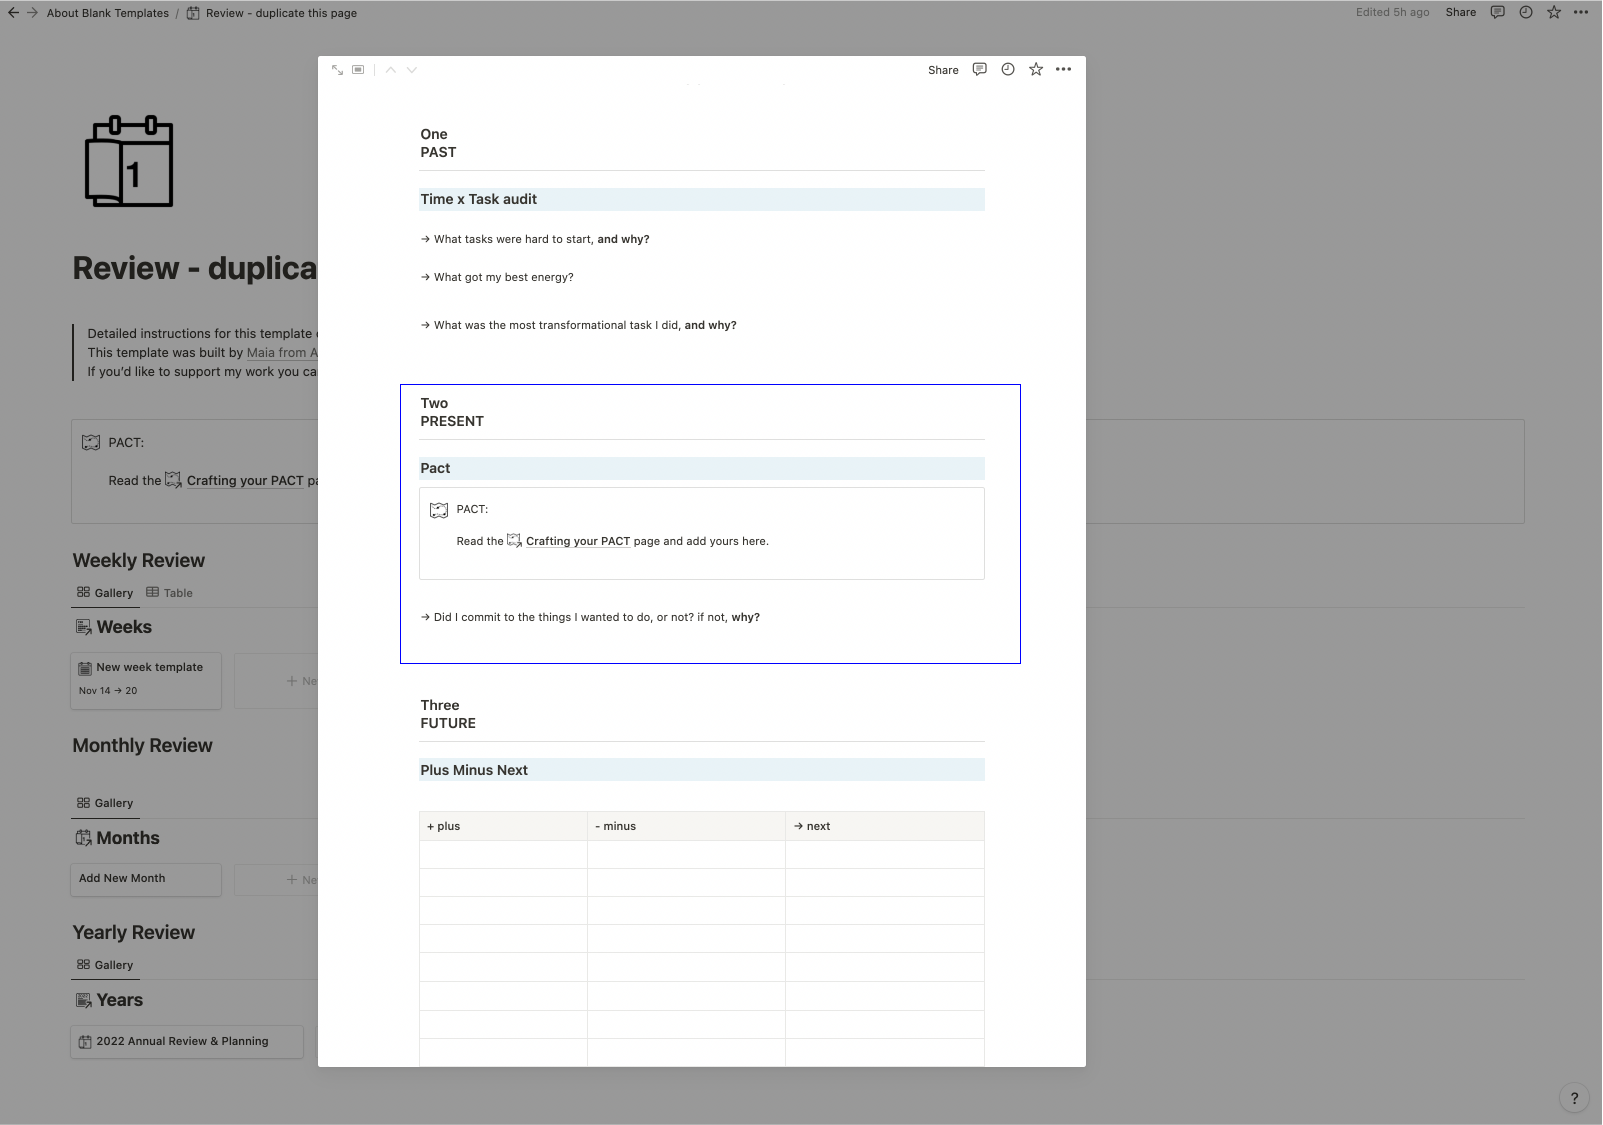
Task: View page history clock icon in modal
Action: tap(1008, 70)
